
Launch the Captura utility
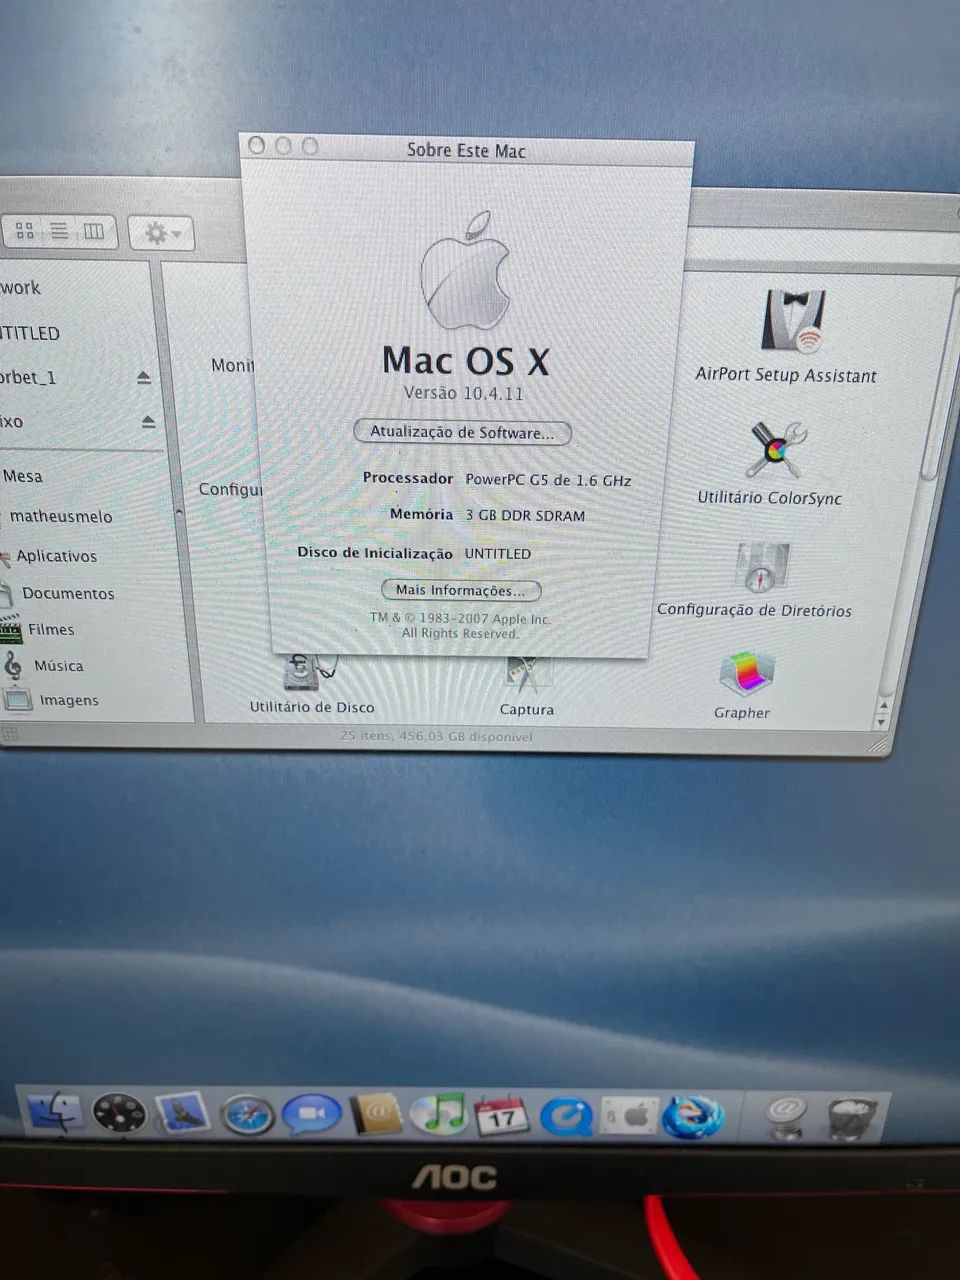[527, 672]
